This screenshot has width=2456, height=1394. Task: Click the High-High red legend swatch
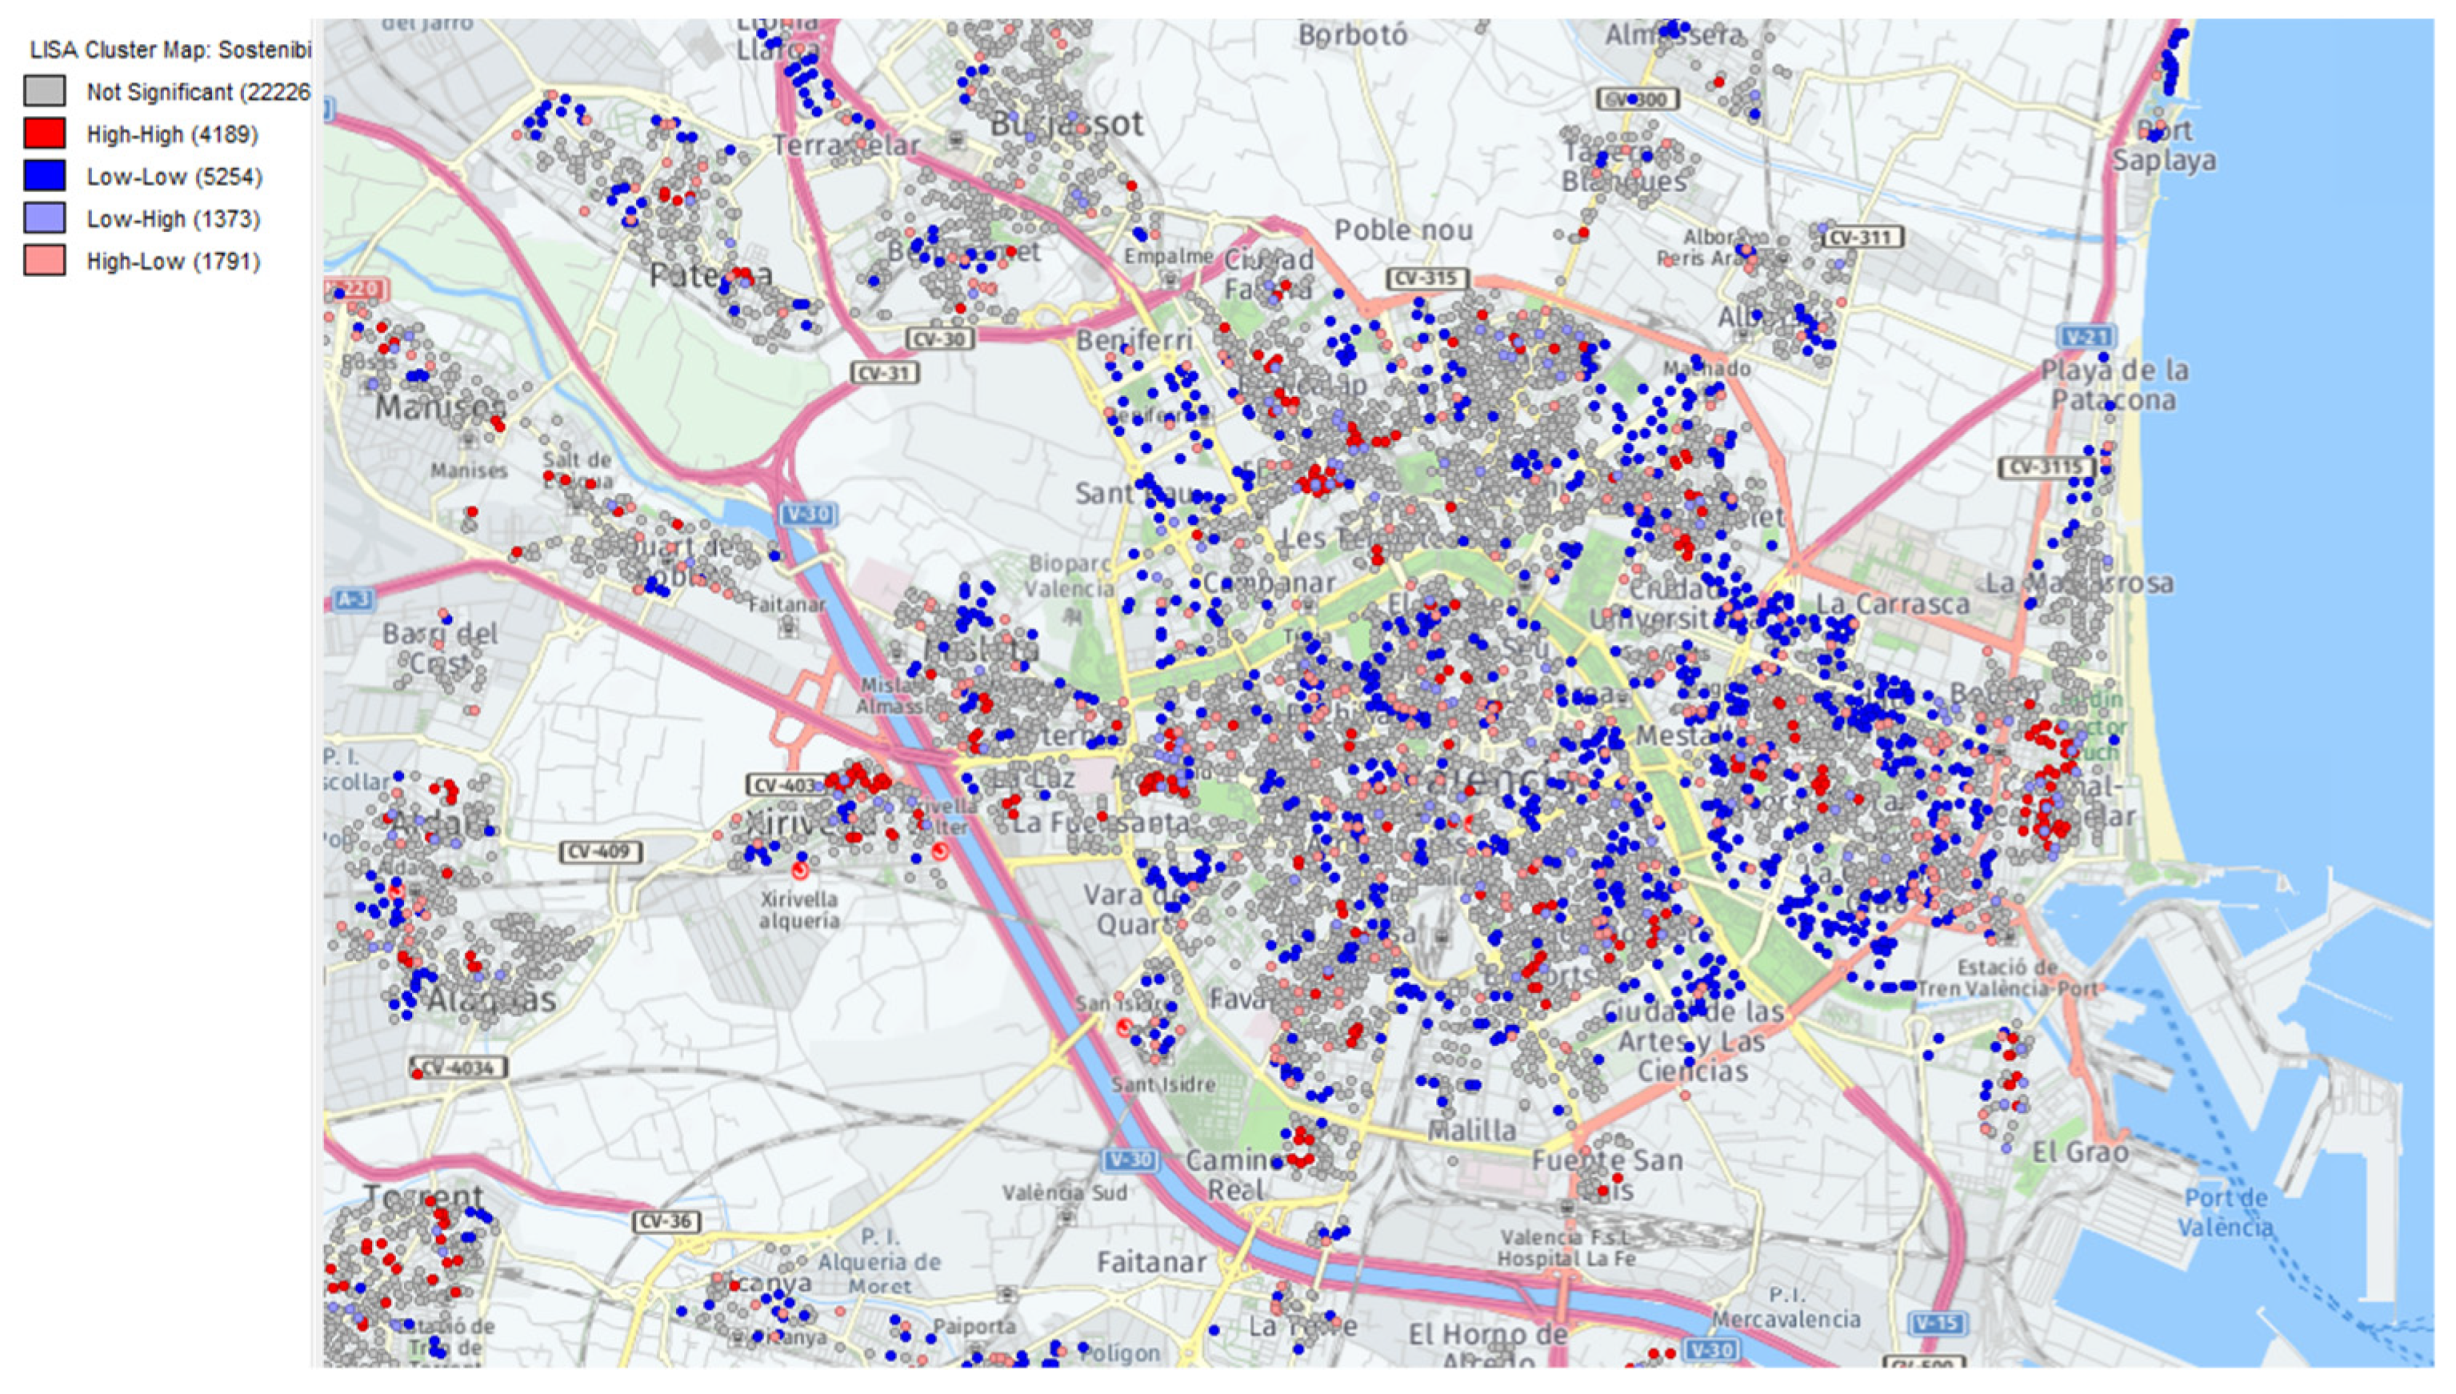pos(45,133)
